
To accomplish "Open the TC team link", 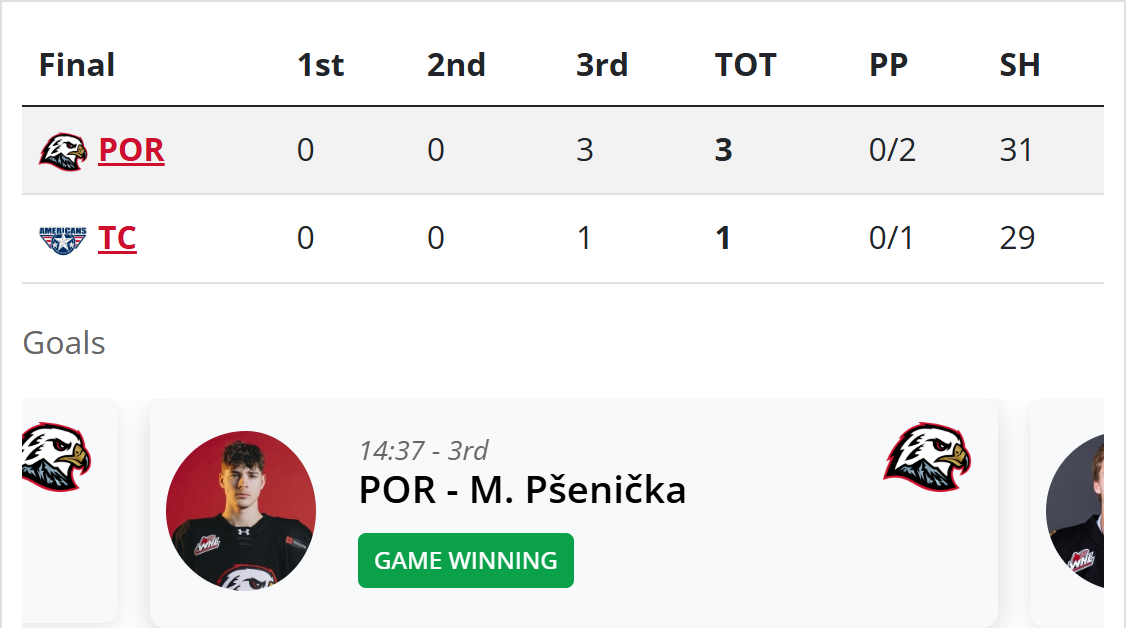I will pos(117,239).
